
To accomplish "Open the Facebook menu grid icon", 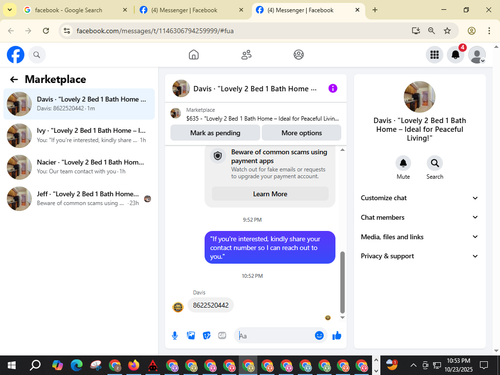I will 434,55.
